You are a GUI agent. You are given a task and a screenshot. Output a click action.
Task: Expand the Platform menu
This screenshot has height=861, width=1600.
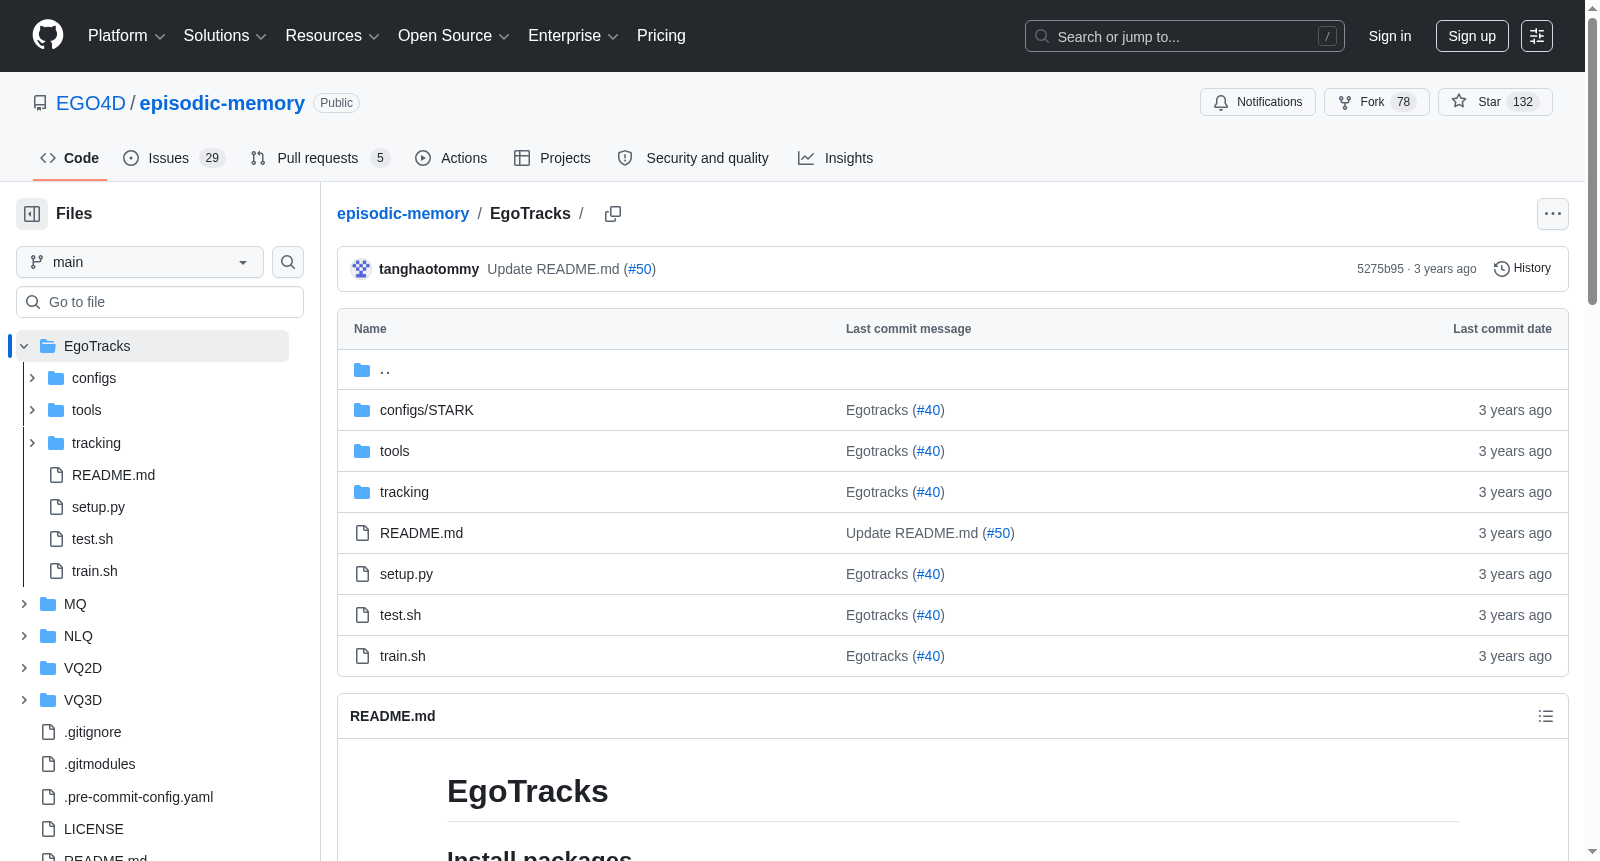click(127, 36)
